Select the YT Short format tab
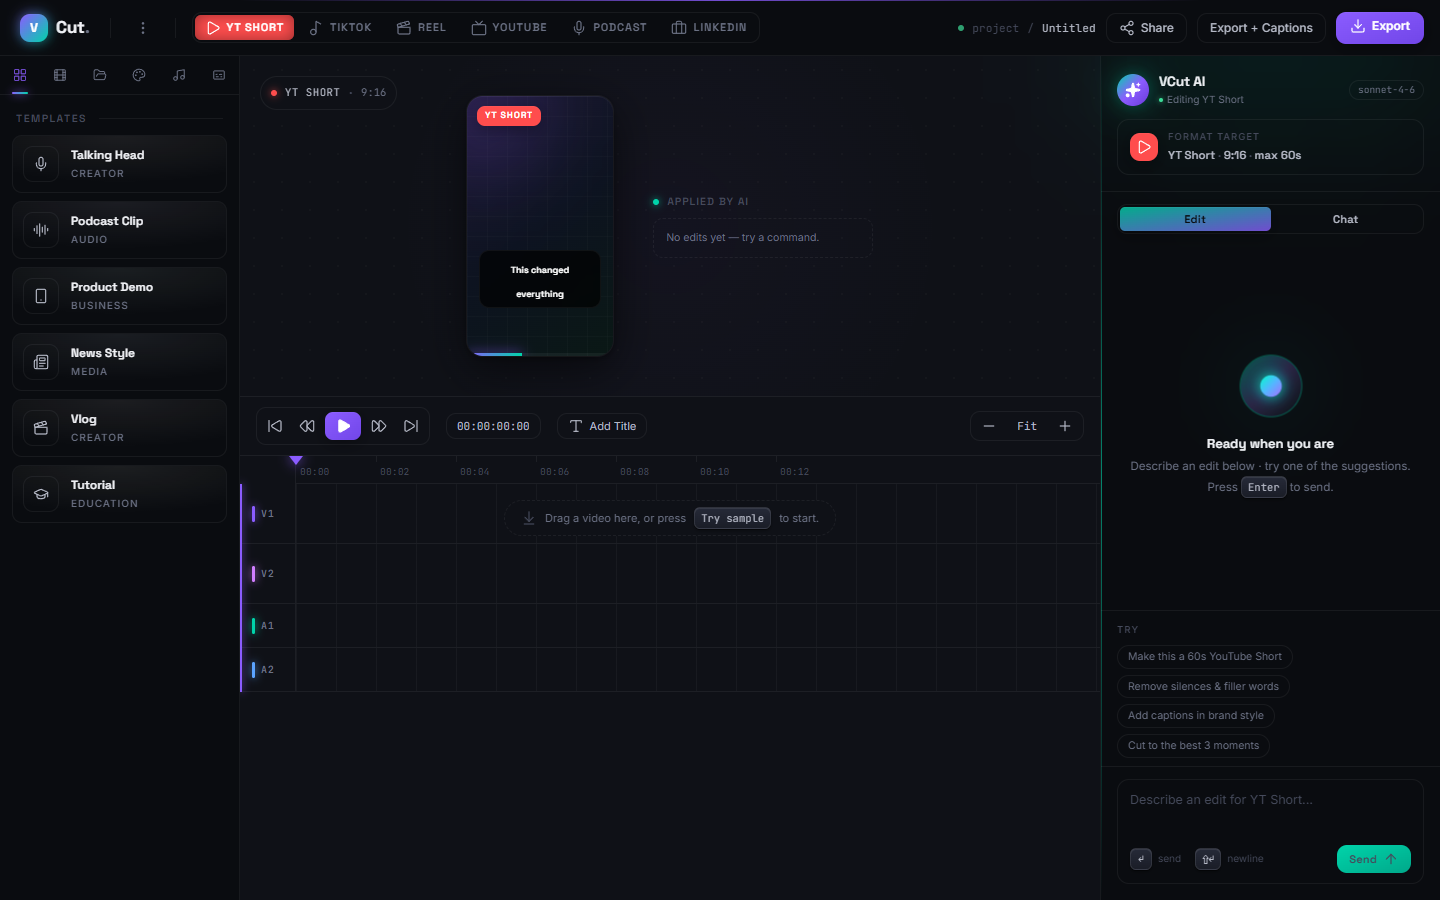Image resolution: width=1440 pixels, height=900 pixels. point(245,28)
